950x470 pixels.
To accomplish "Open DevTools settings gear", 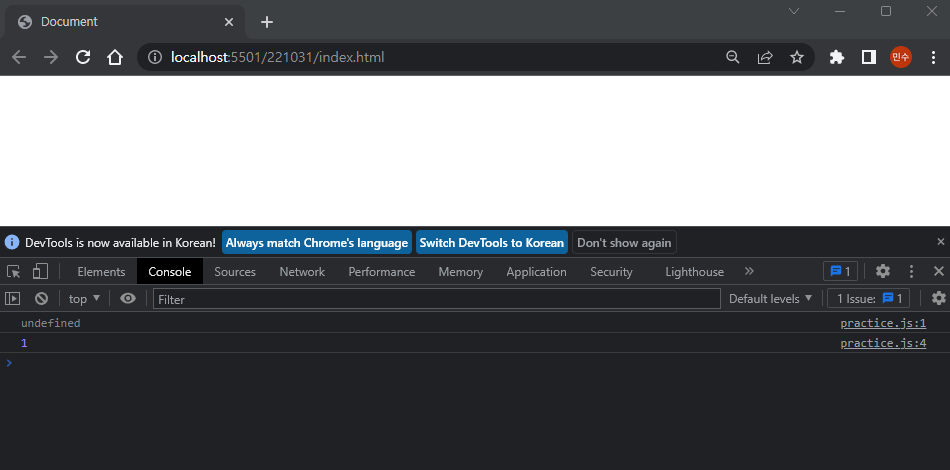I will (883, 271).
